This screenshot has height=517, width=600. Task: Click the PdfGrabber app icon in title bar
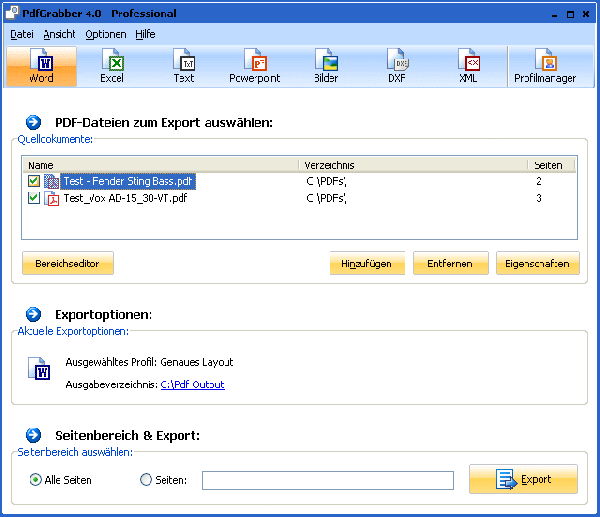(12, 13)
